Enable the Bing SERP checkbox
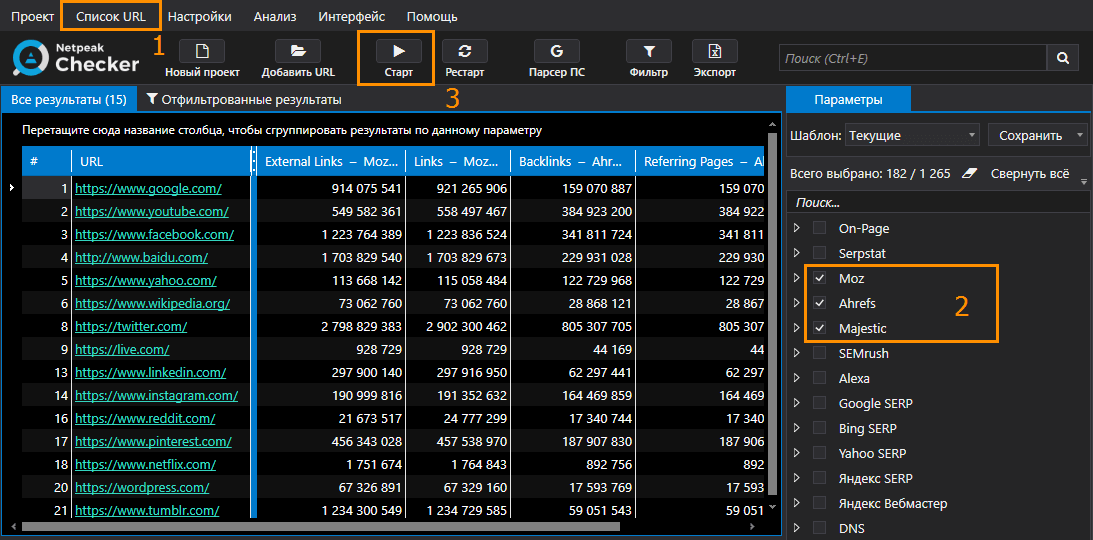This screenshot has height=540, width=1093. (x=820, y=428)
